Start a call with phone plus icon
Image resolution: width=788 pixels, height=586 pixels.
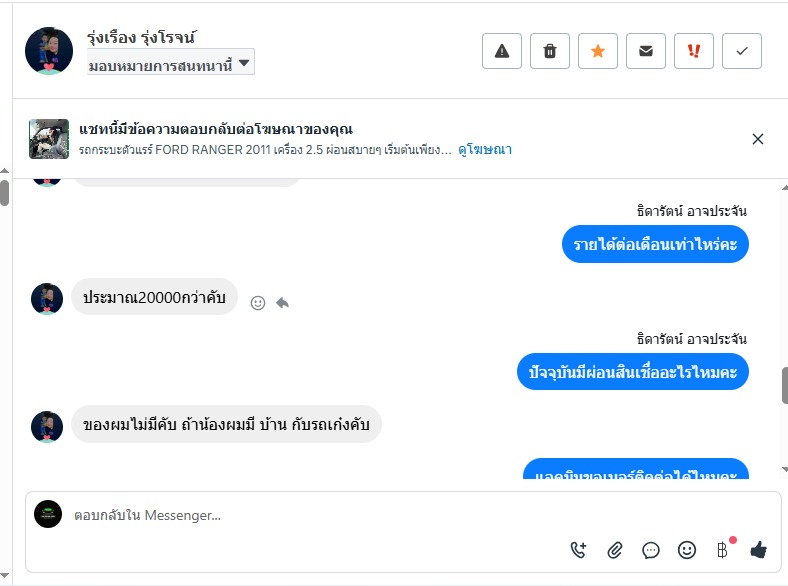pyautogui.click(x=578, y=549)
